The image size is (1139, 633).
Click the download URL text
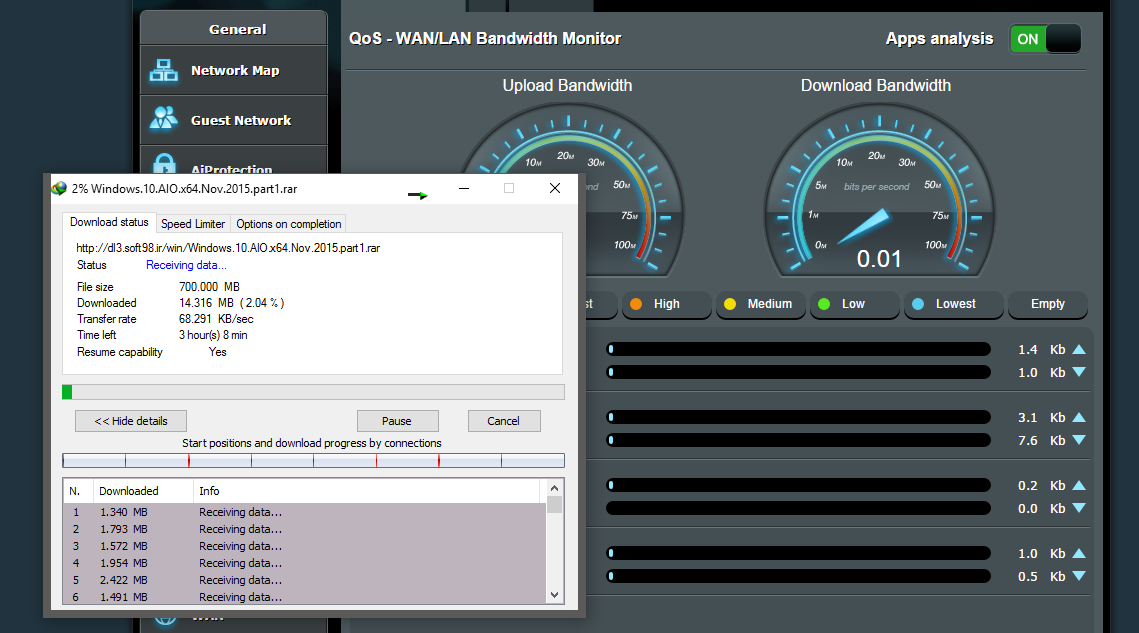228,248
